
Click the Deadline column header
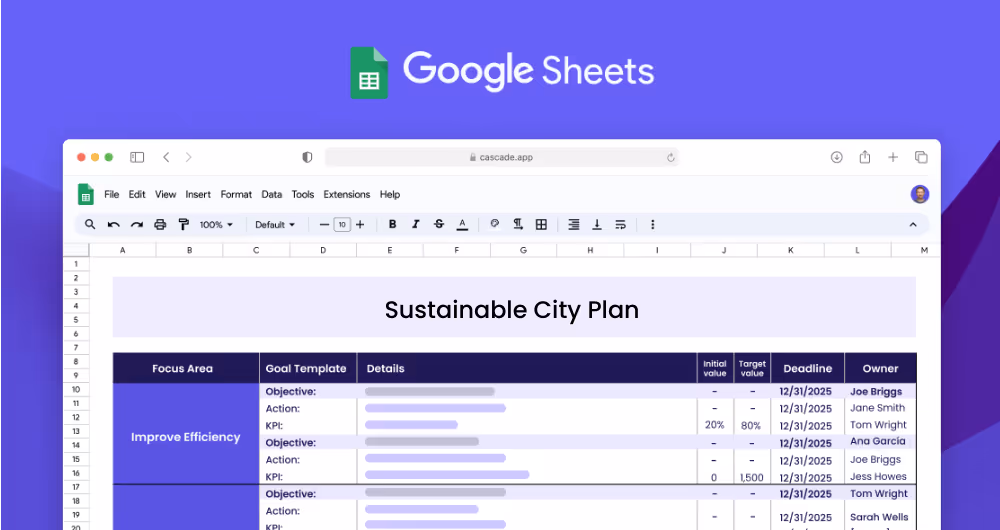[807, 369]
